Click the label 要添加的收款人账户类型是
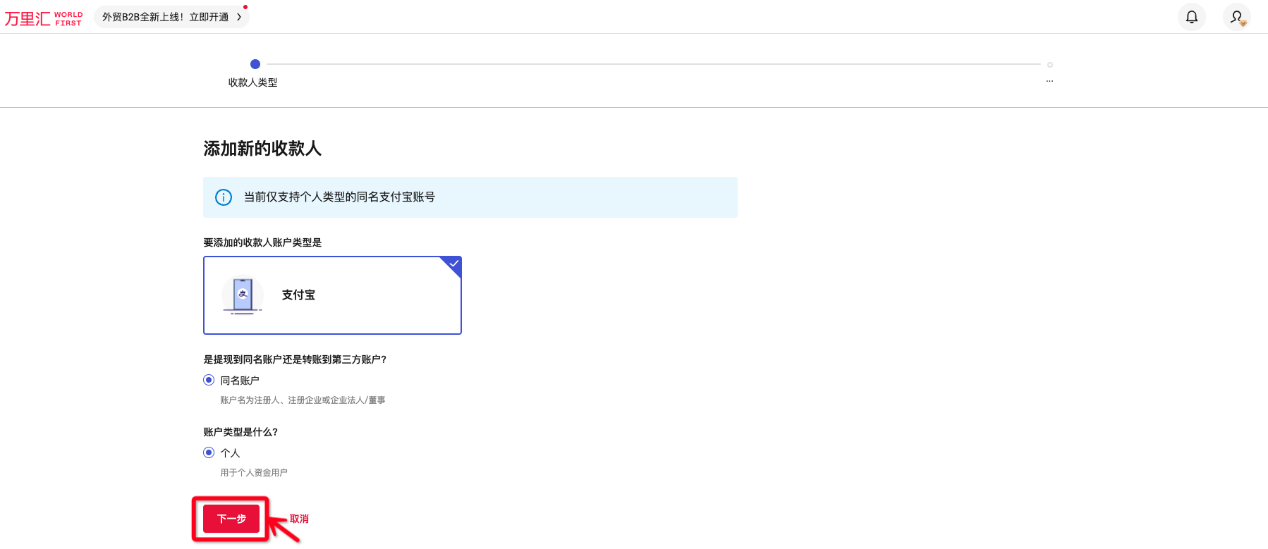The width and height of the screenshot is (1268, 549). [262, 242]
